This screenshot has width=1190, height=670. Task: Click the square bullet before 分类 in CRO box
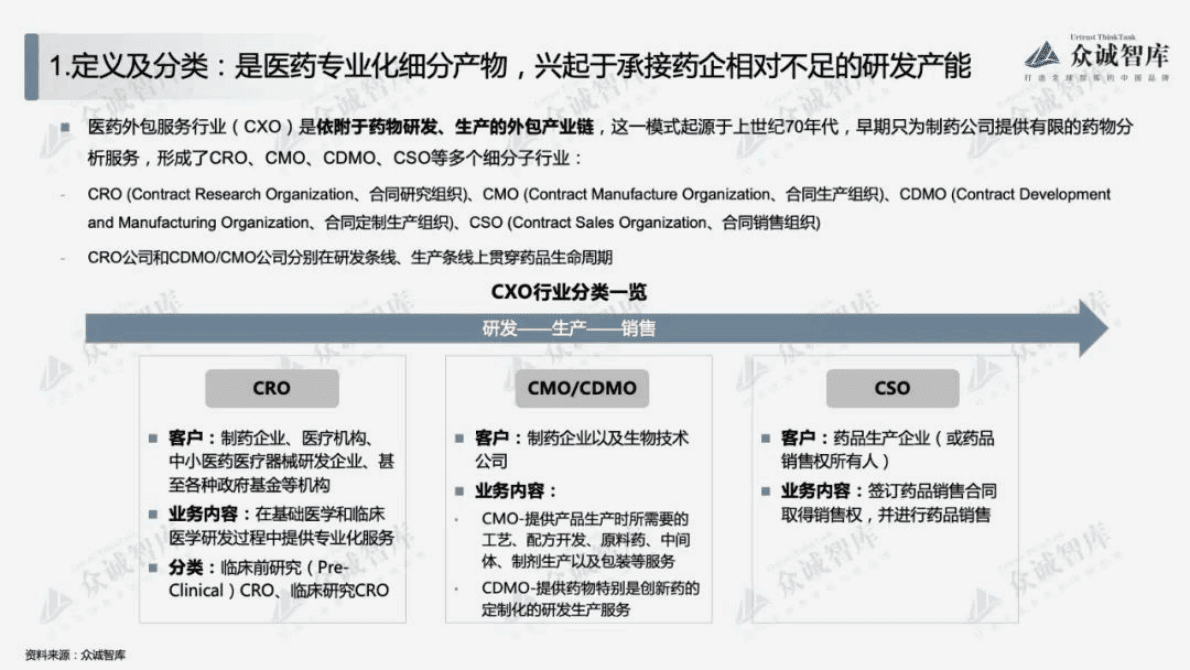click(x=153, y=568)
